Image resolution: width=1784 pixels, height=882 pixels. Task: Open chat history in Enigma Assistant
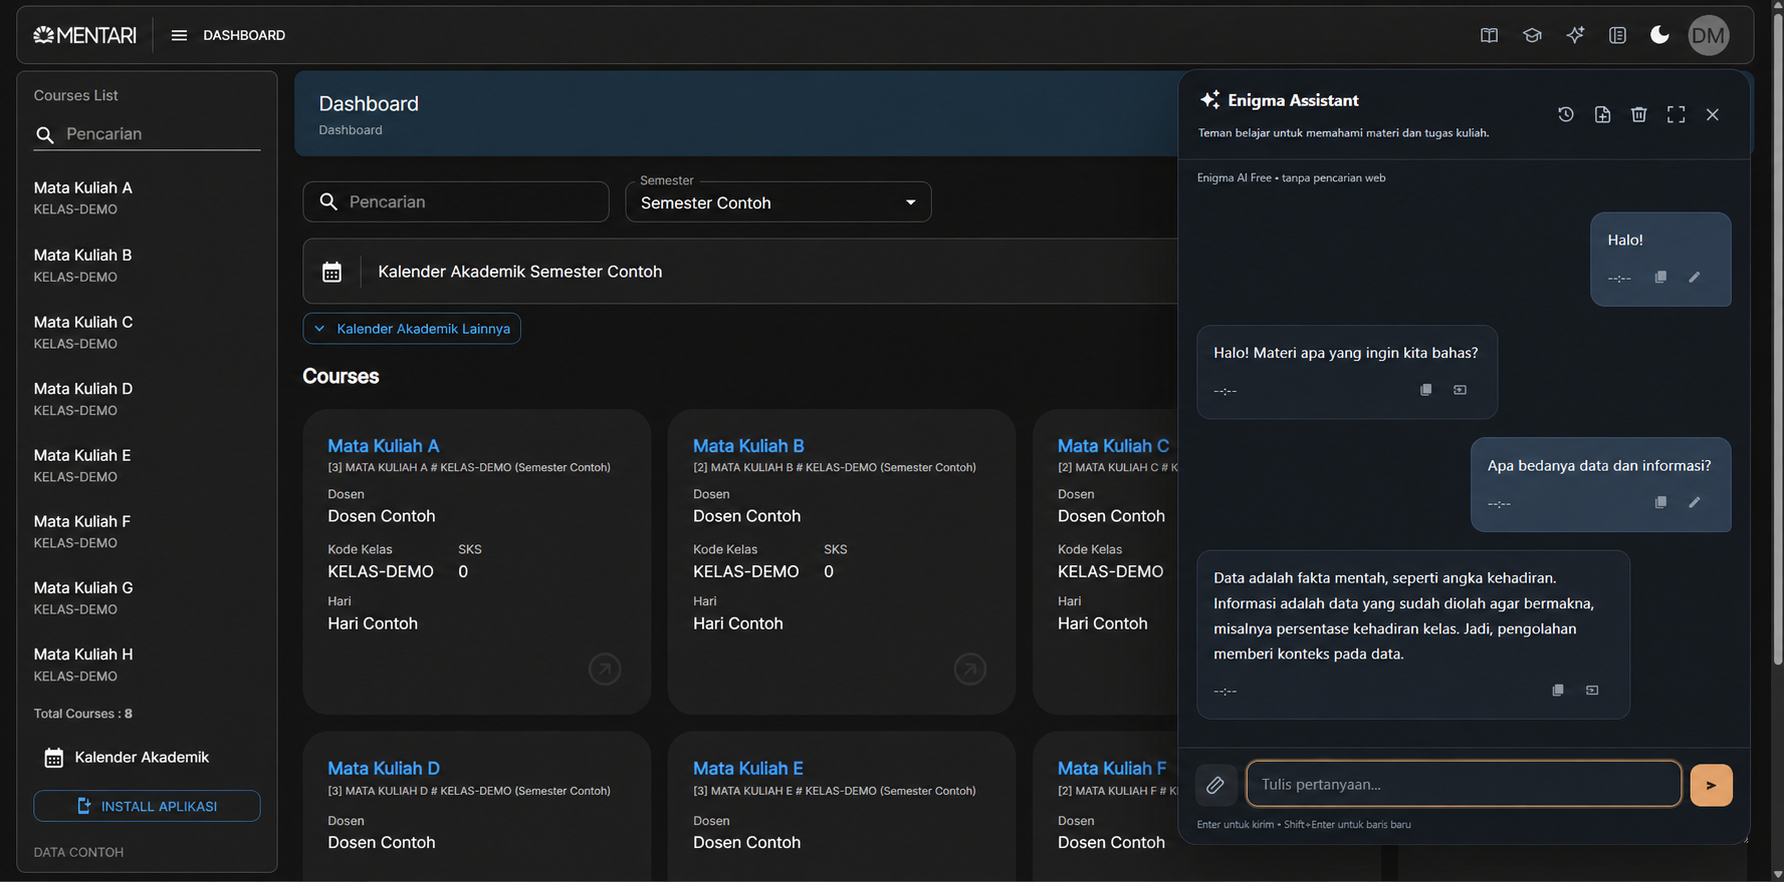[1566, 114]
